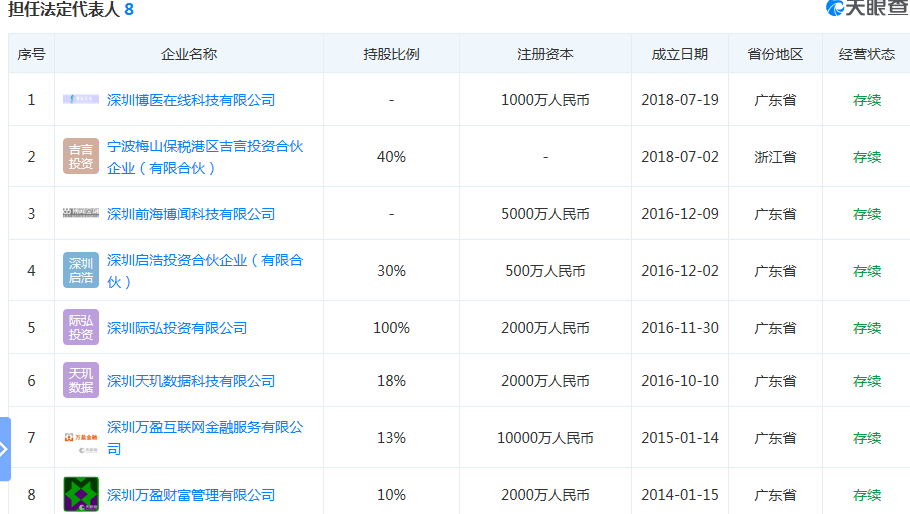
Task: Open 深圳博医在线科技有限公司 company link
Action: 190,100
